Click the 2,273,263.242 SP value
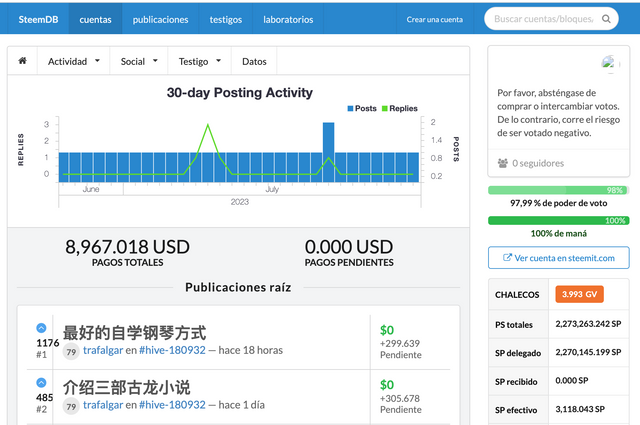Image resolution: width=640 pixels, height=425 pixels. pos(588,324)
